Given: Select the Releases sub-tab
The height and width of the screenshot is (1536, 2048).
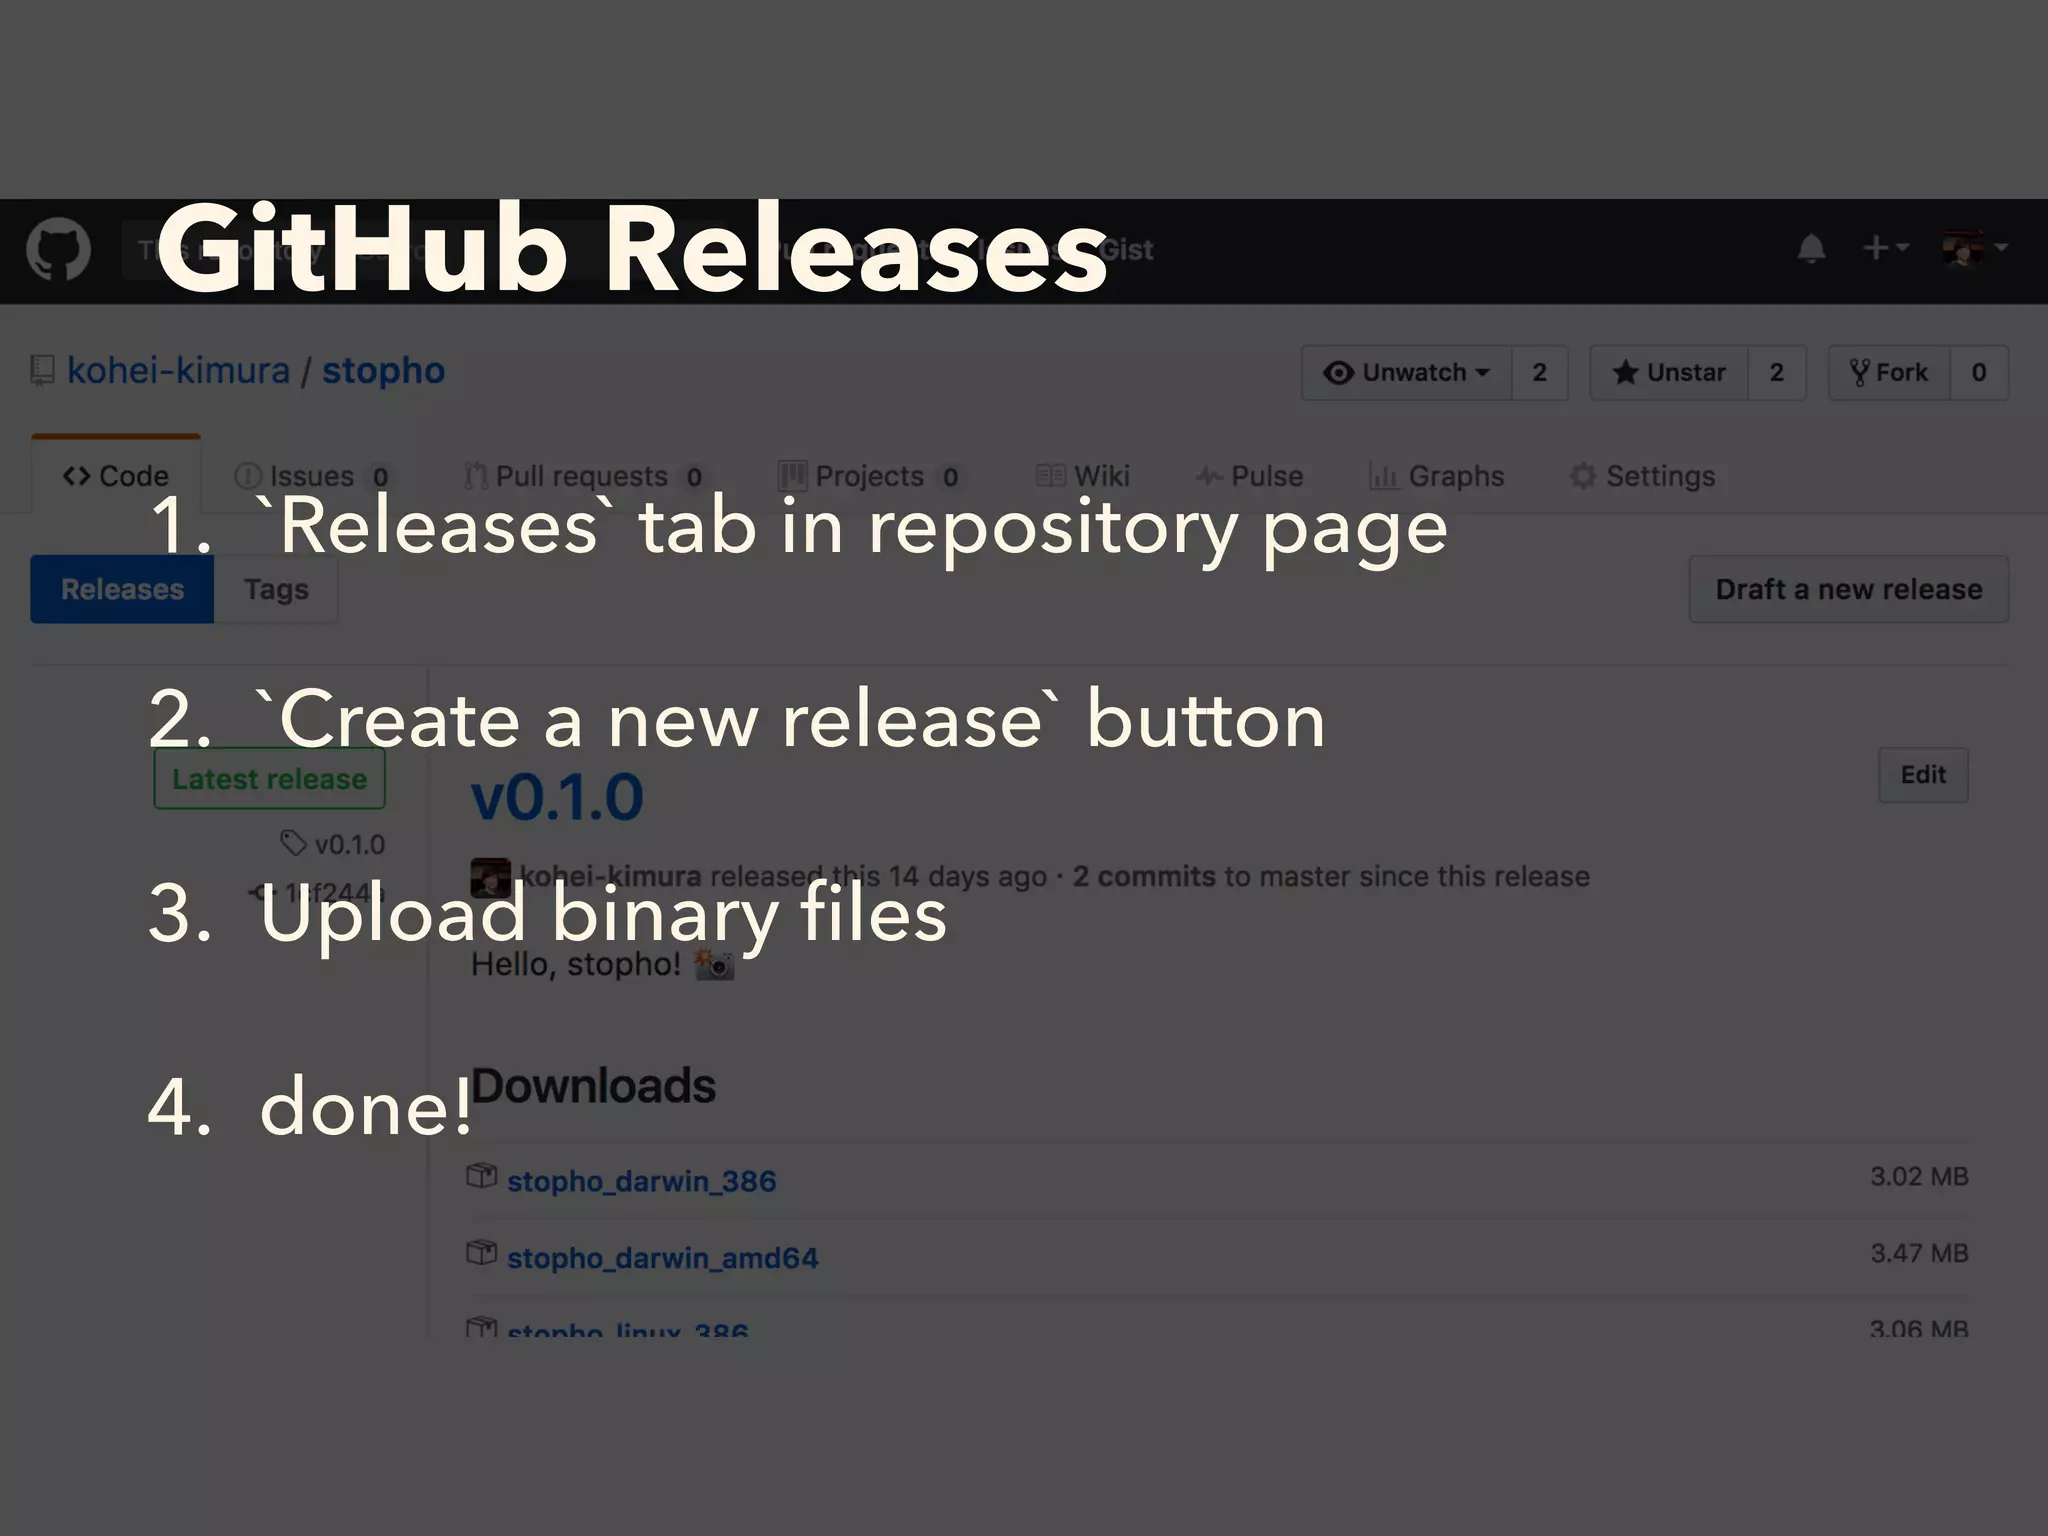Looking at the screenshot, I should pyautogui.click(x=122, y=589).
